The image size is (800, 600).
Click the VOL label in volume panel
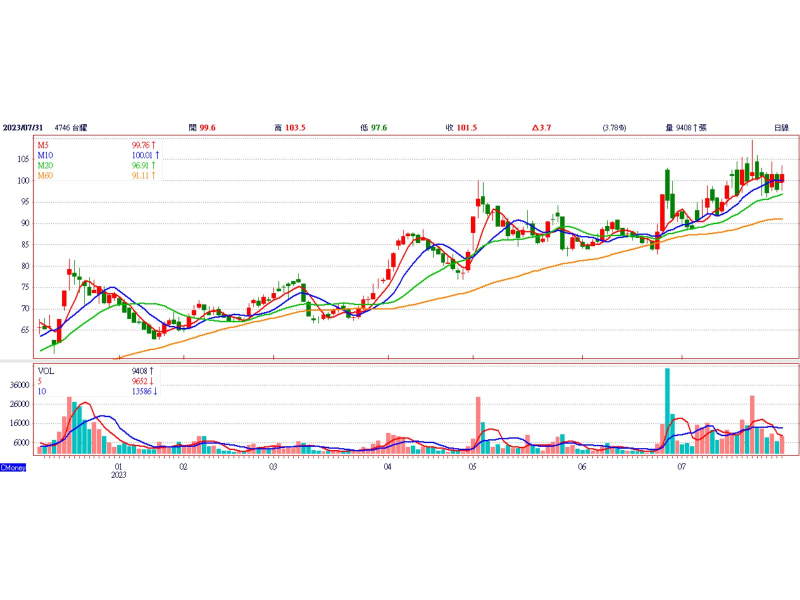[46, 370]
